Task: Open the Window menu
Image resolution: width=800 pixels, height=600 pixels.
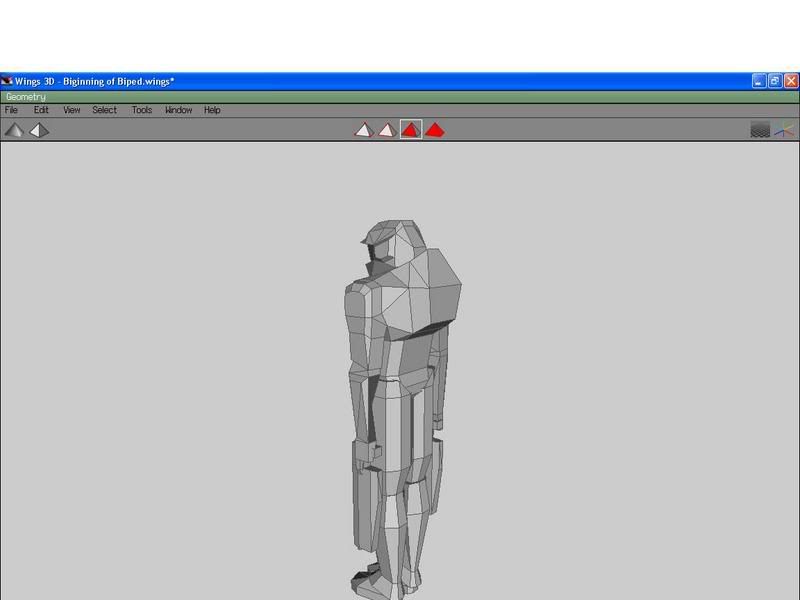Action: 179,110
